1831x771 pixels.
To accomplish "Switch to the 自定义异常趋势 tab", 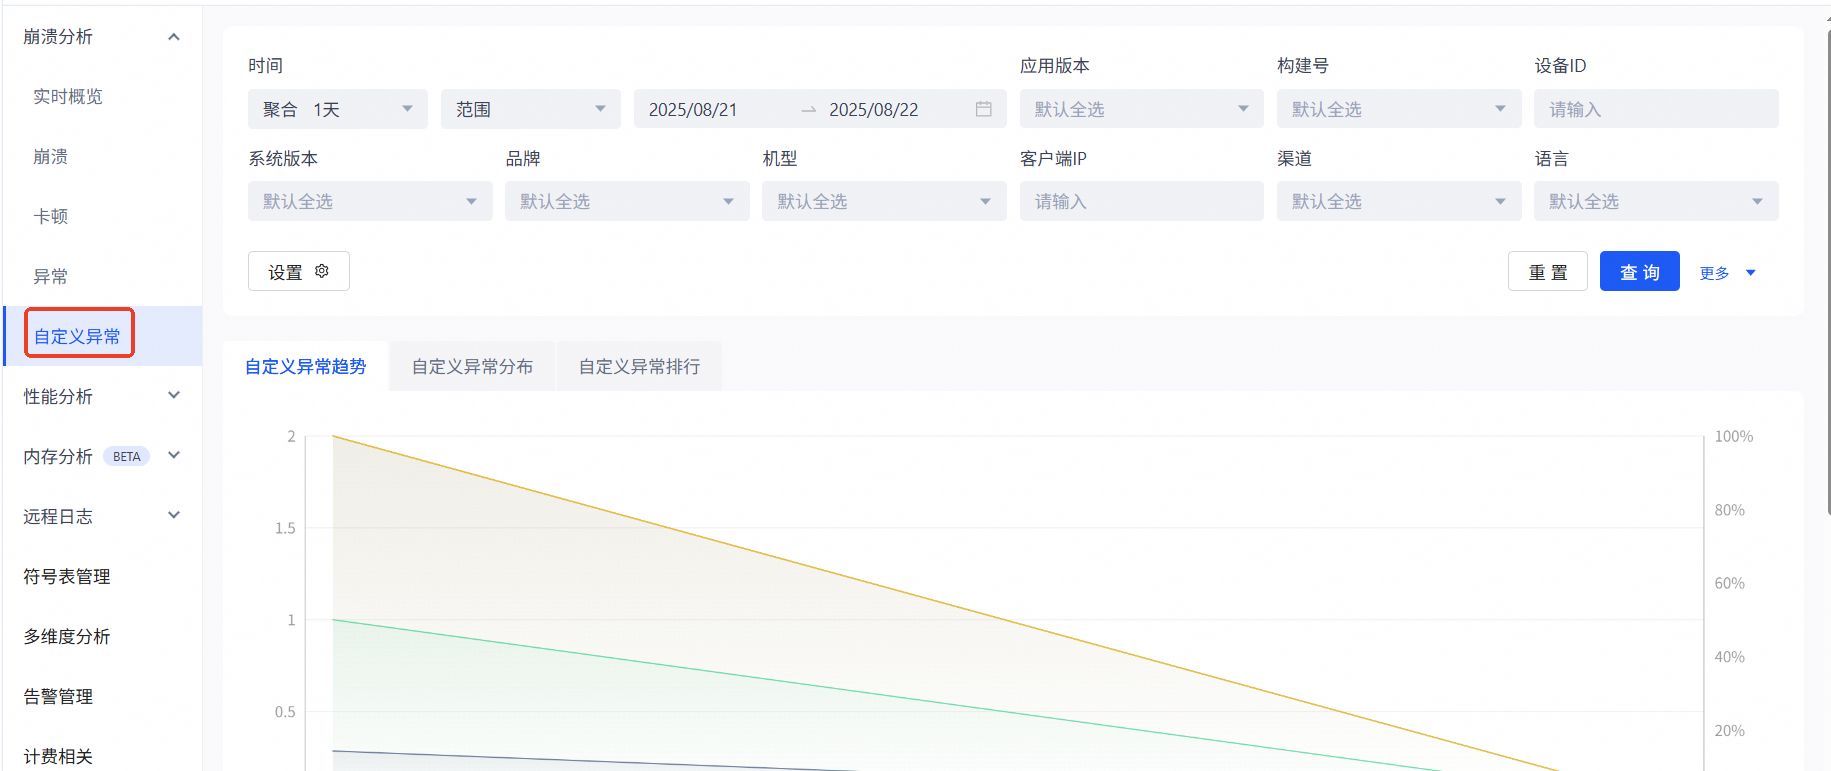I will click(306, 366).
